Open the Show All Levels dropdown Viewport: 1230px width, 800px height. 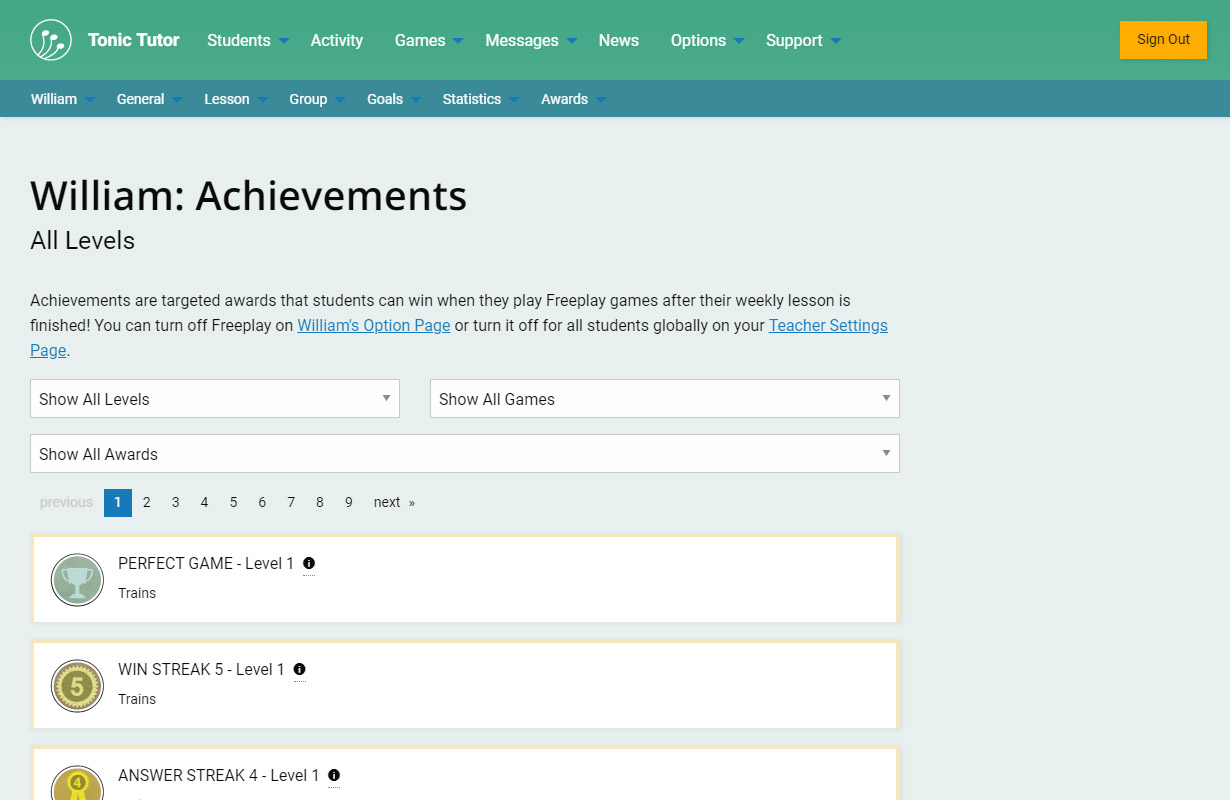(x=215, y=399)
